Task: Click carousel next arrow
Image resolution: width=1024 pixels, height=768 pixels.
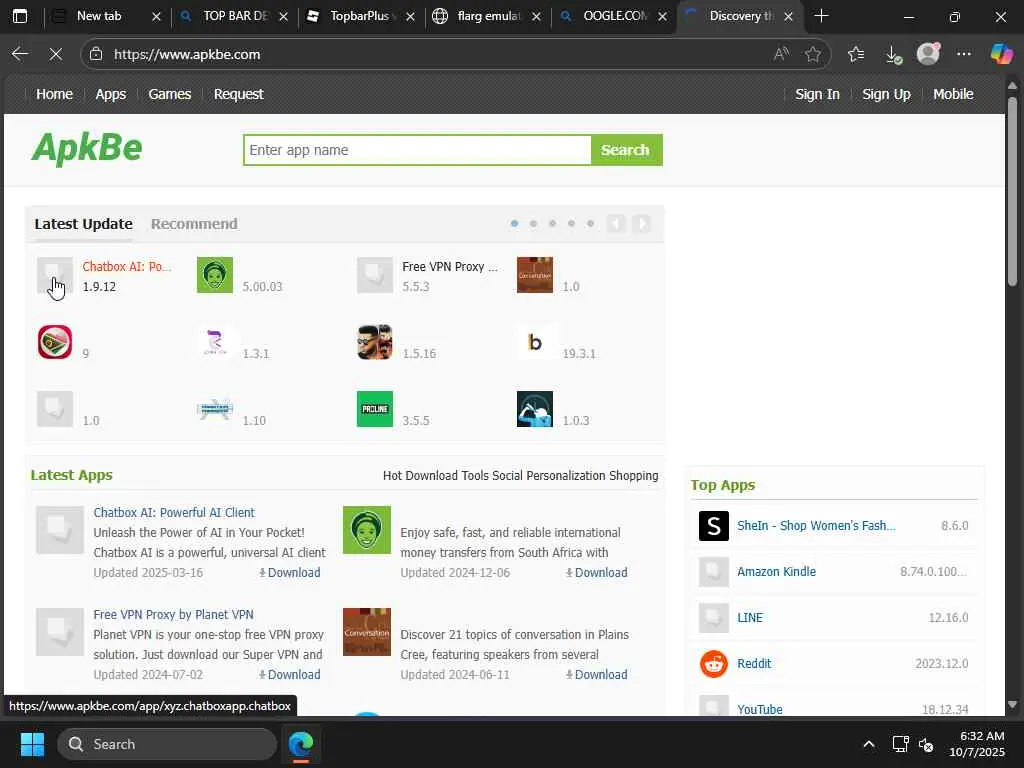Action: [641, 223]
